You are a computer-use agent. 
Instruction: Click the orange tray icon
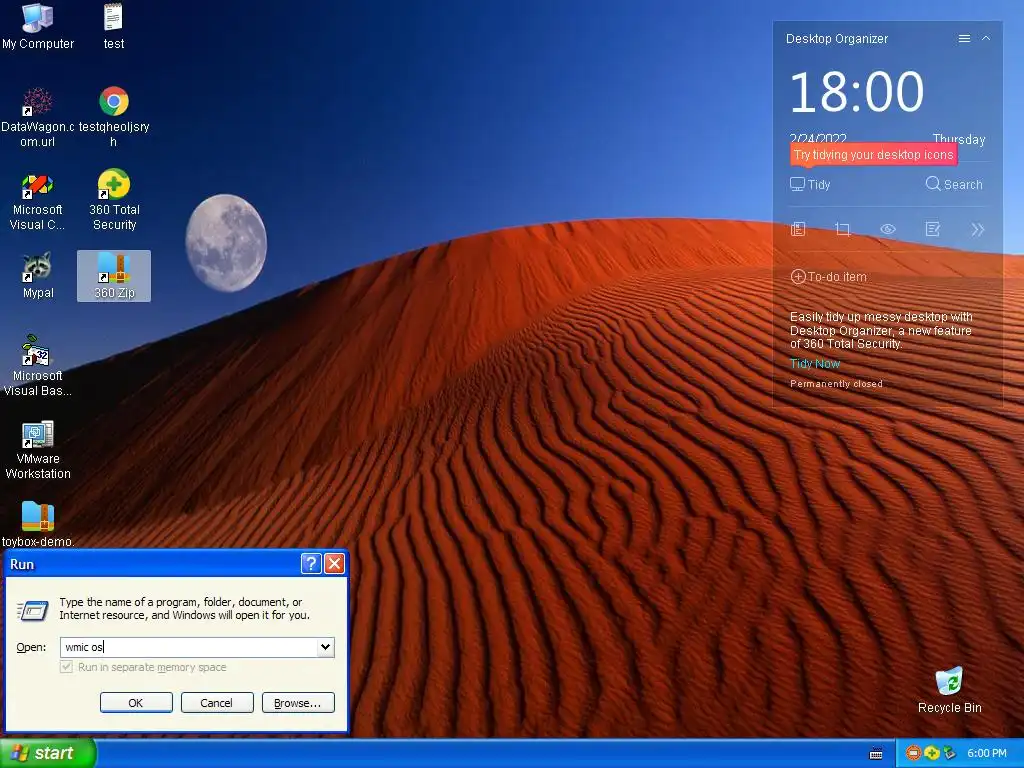coord(913,754)
